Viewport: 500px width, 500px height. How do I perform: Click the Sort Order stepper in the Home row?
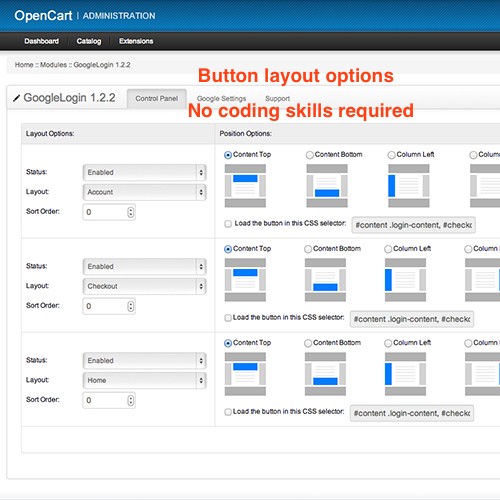point(131,400)
